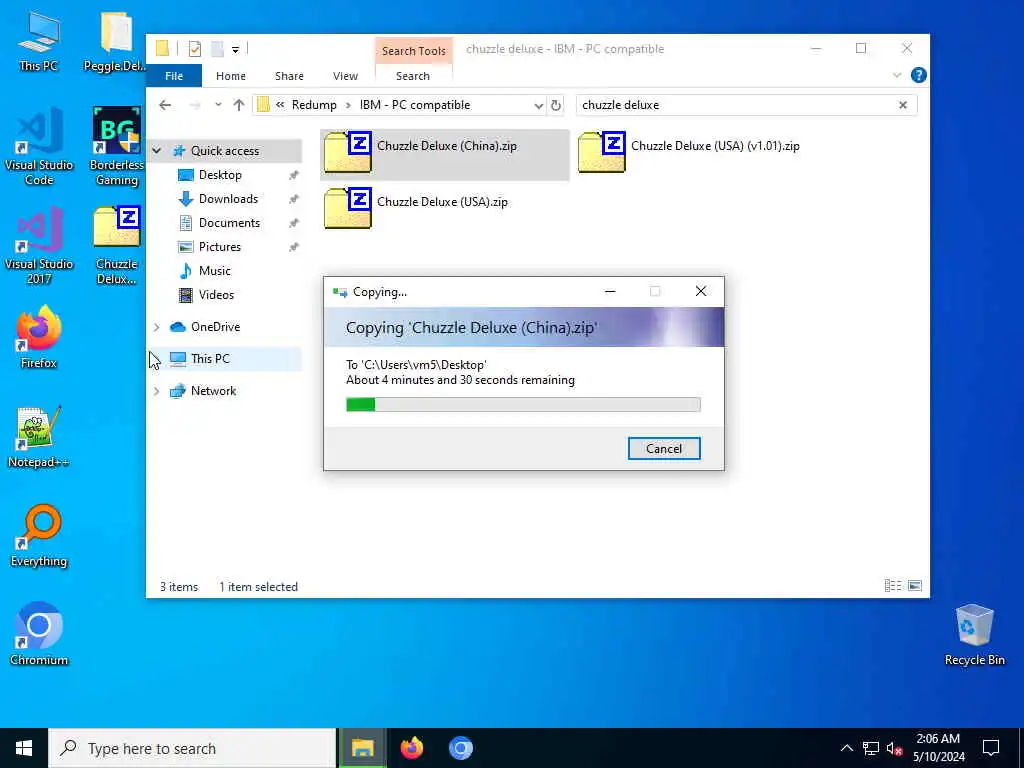Open the File menu tab
Viewport: 1024px width, 768px height.
tap(174, 76)
